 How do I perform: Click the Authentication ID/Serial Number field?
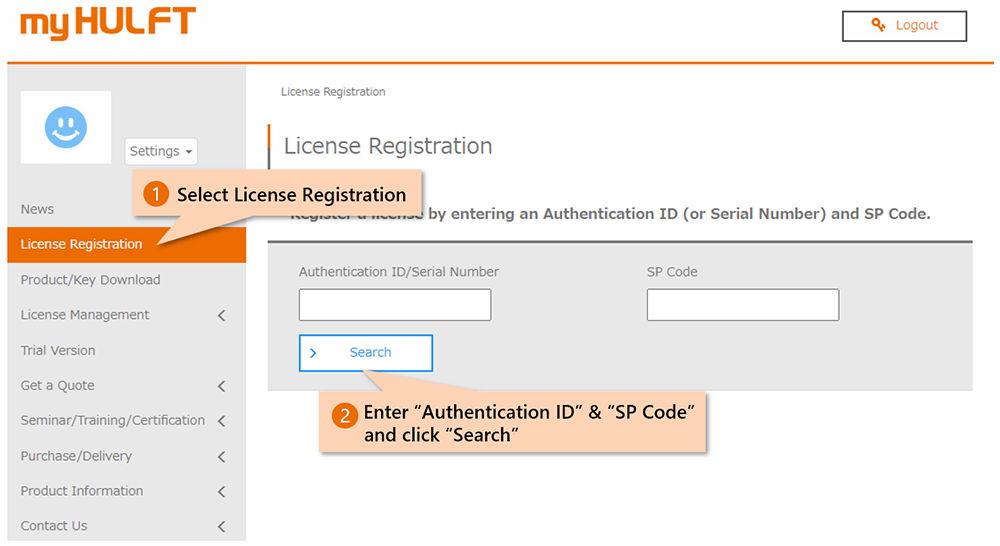pos(395,305)
